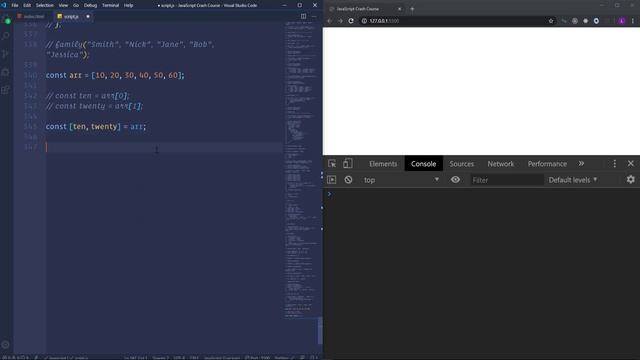Click the comment '// const twenty = arr[1];'
The width and height of the screenshot is (640, 360).
click(94, 106)
